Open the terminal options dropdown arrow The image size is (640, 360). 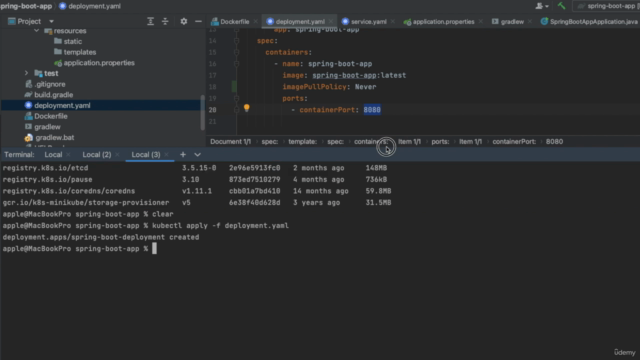[x=198, y=155]
